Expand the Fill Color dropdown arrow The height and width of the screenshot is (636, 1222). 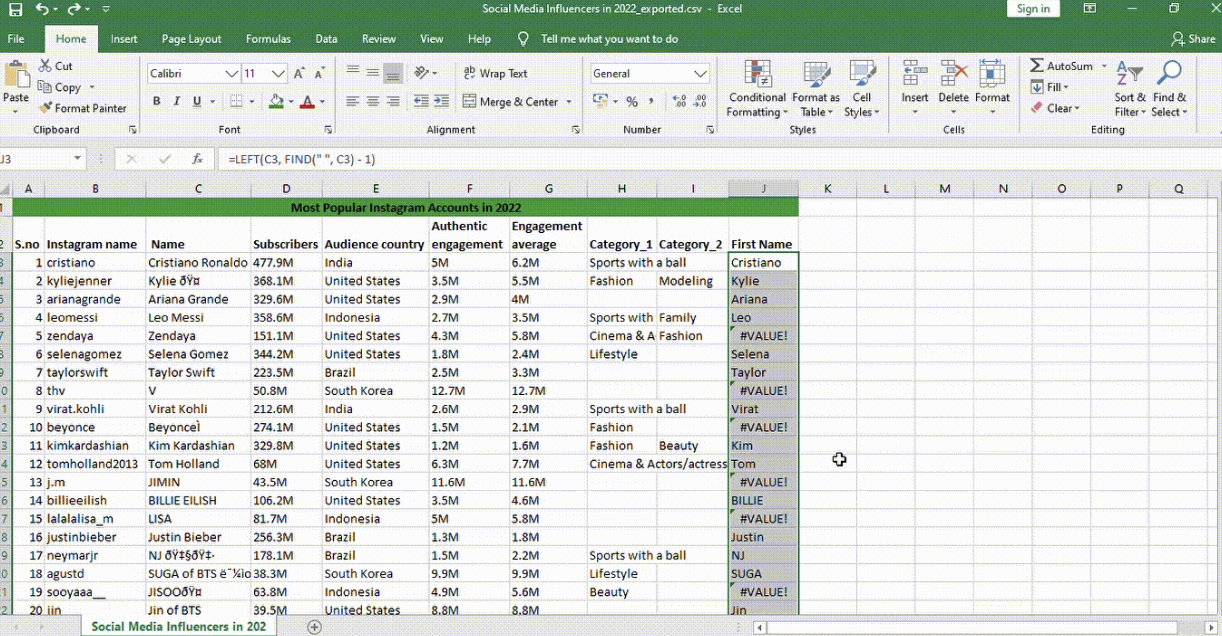click(x=291, y=103)
